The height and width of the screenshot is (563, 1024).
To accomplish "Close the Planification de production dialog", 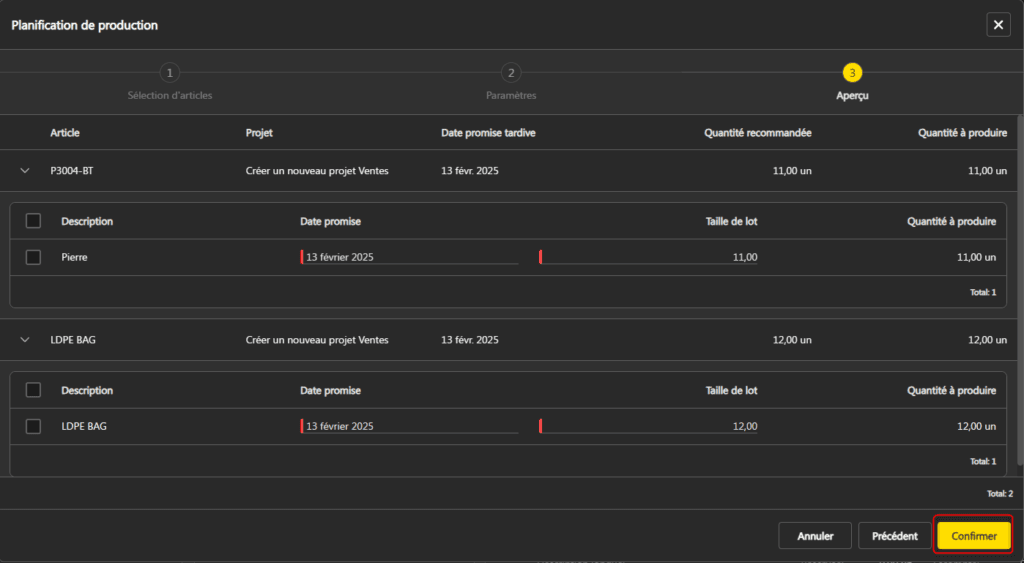I will 998,25.
